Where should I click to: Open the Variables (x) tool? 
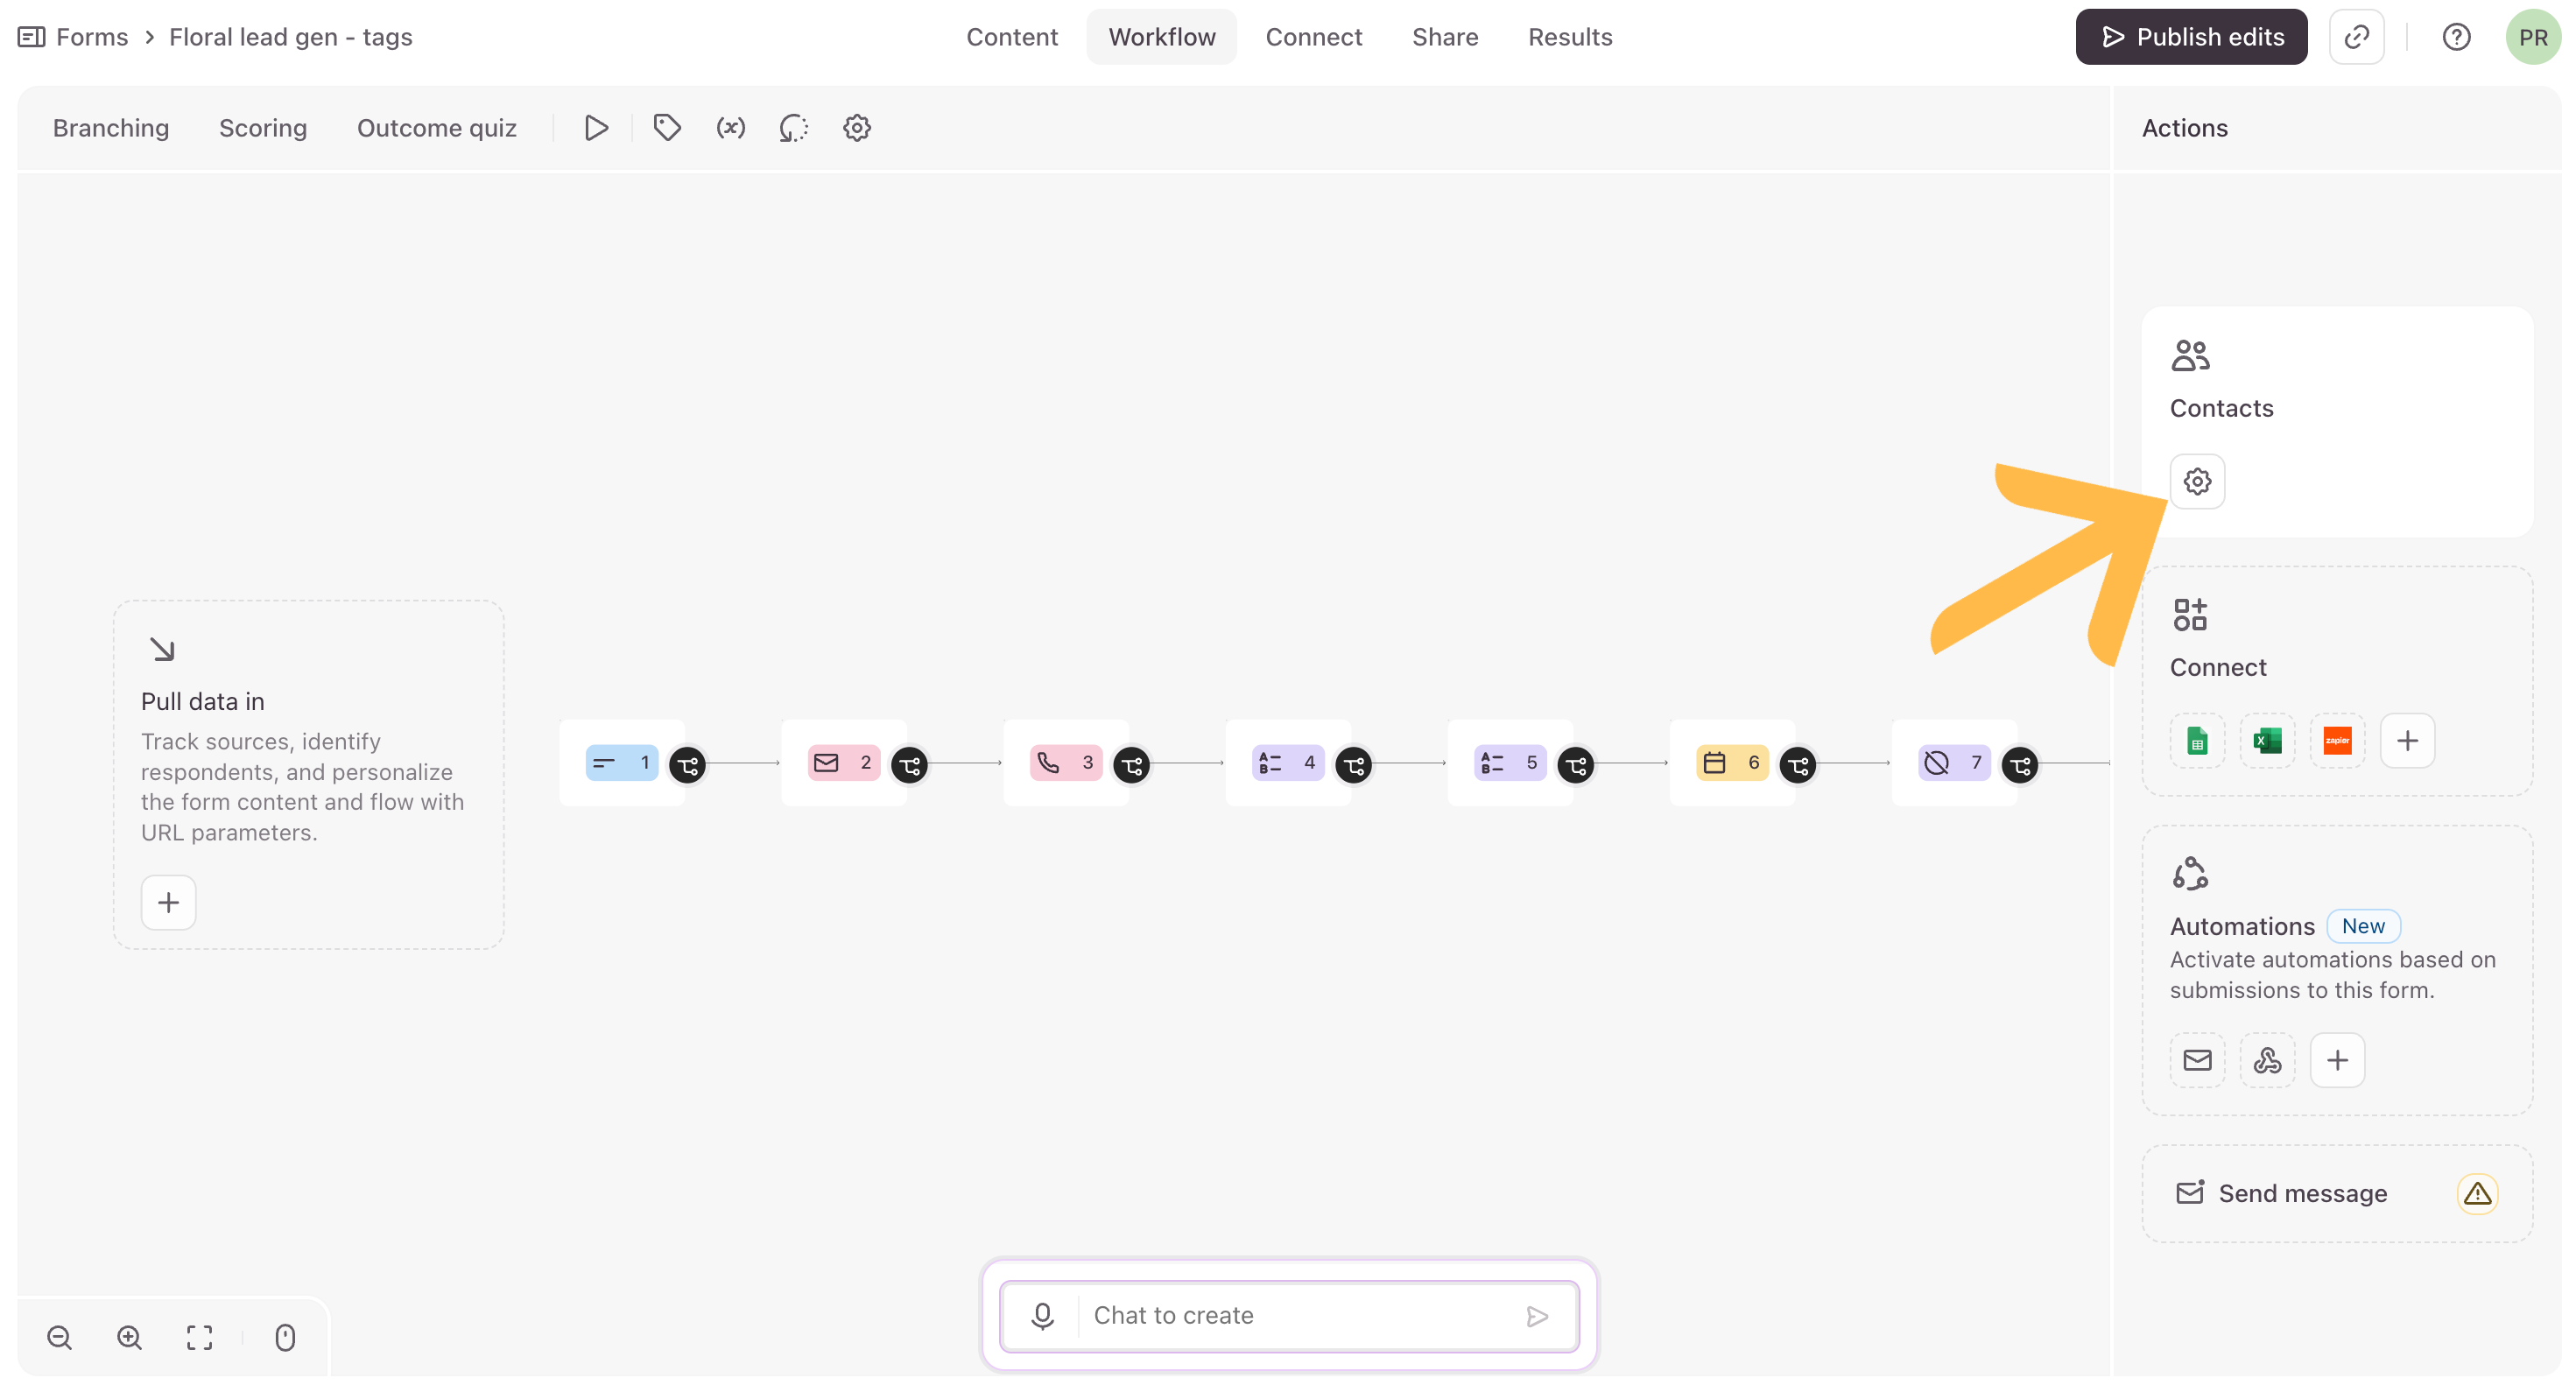tap(730, 128)
